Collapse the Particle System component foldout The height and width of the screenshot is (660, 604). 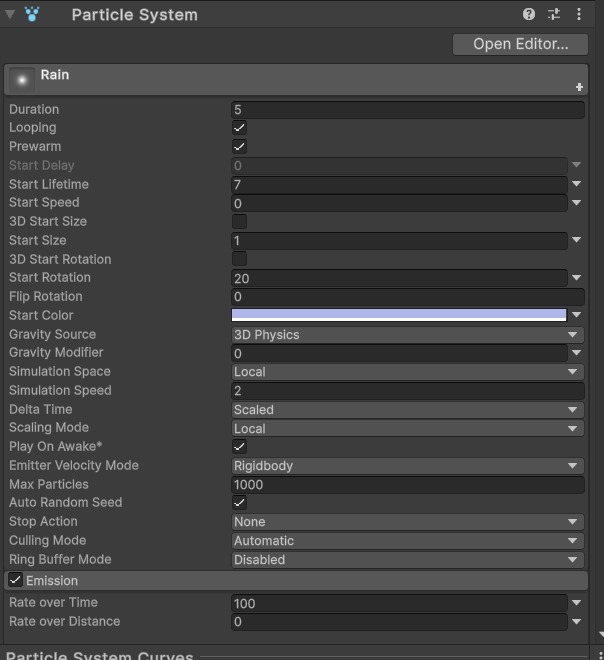10,15
